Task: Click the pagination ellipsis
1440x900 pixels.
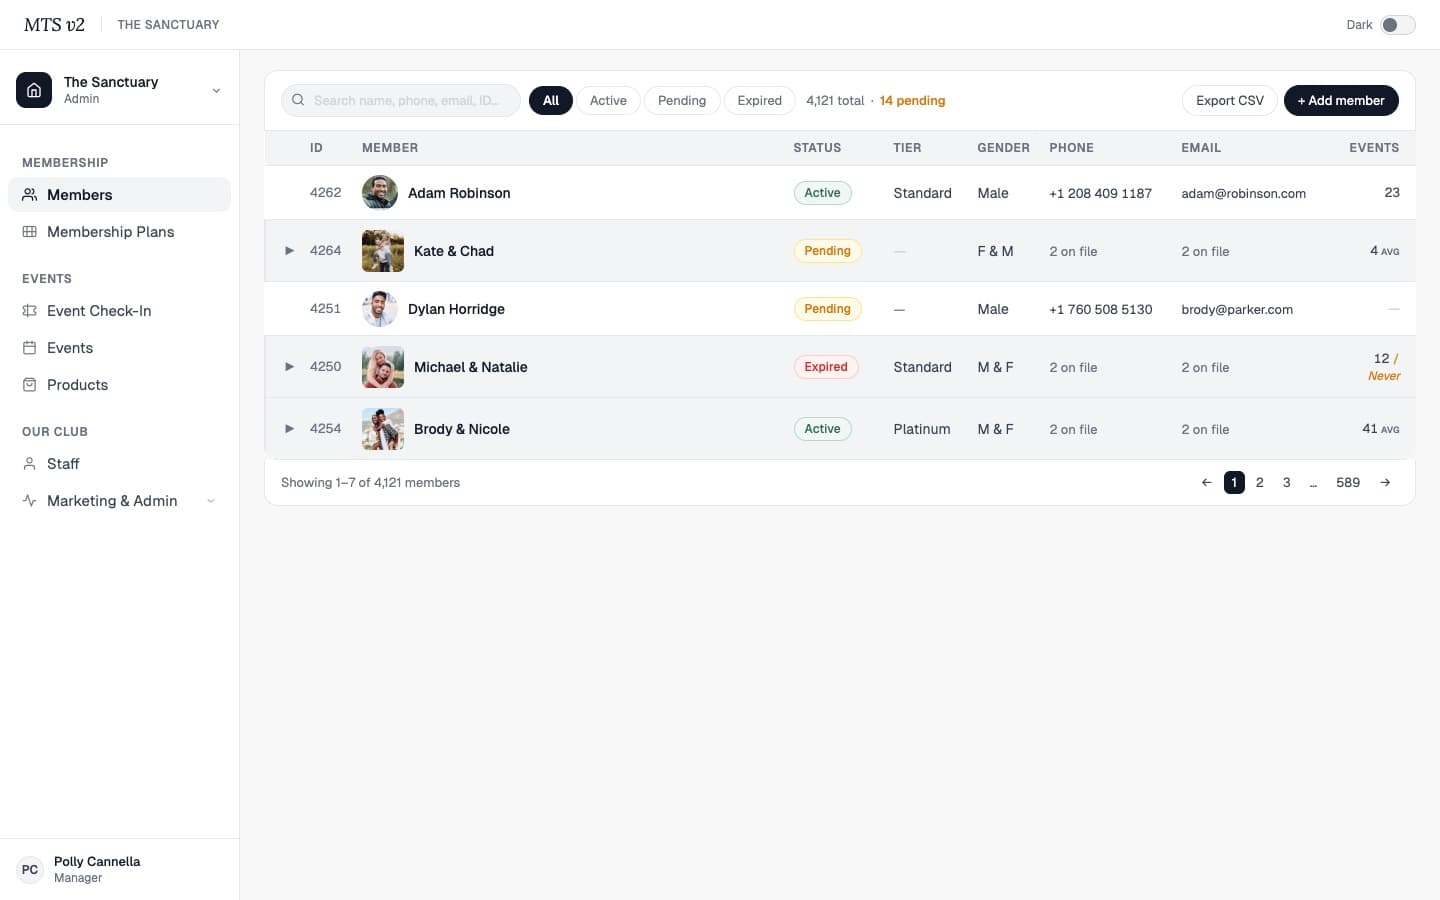Action: click(1313, 483)
